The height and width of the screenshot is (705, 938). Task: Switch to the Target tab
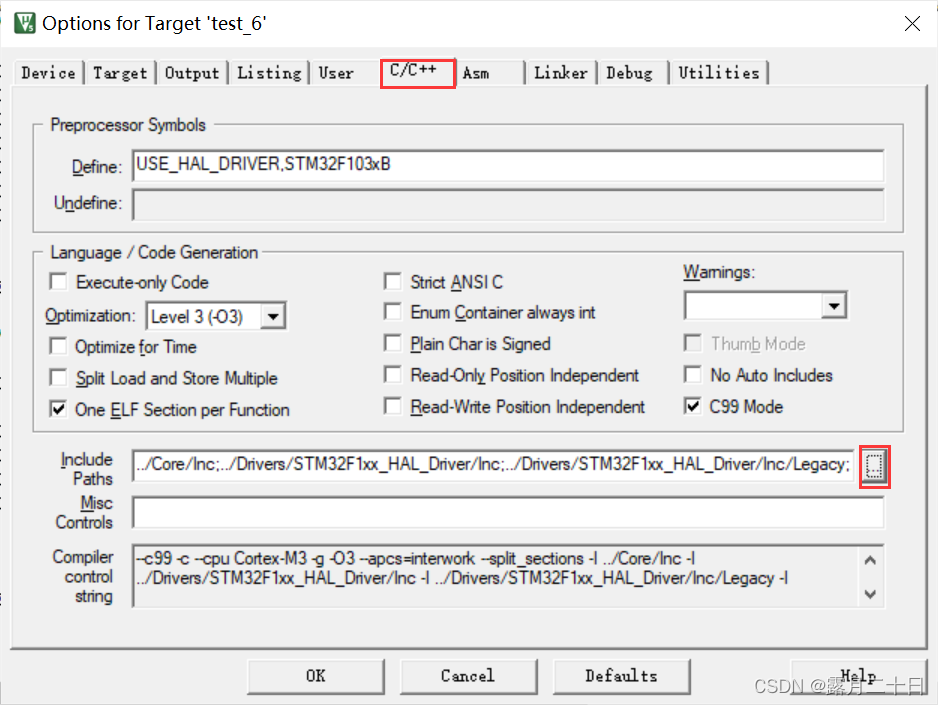coord(120,73)
